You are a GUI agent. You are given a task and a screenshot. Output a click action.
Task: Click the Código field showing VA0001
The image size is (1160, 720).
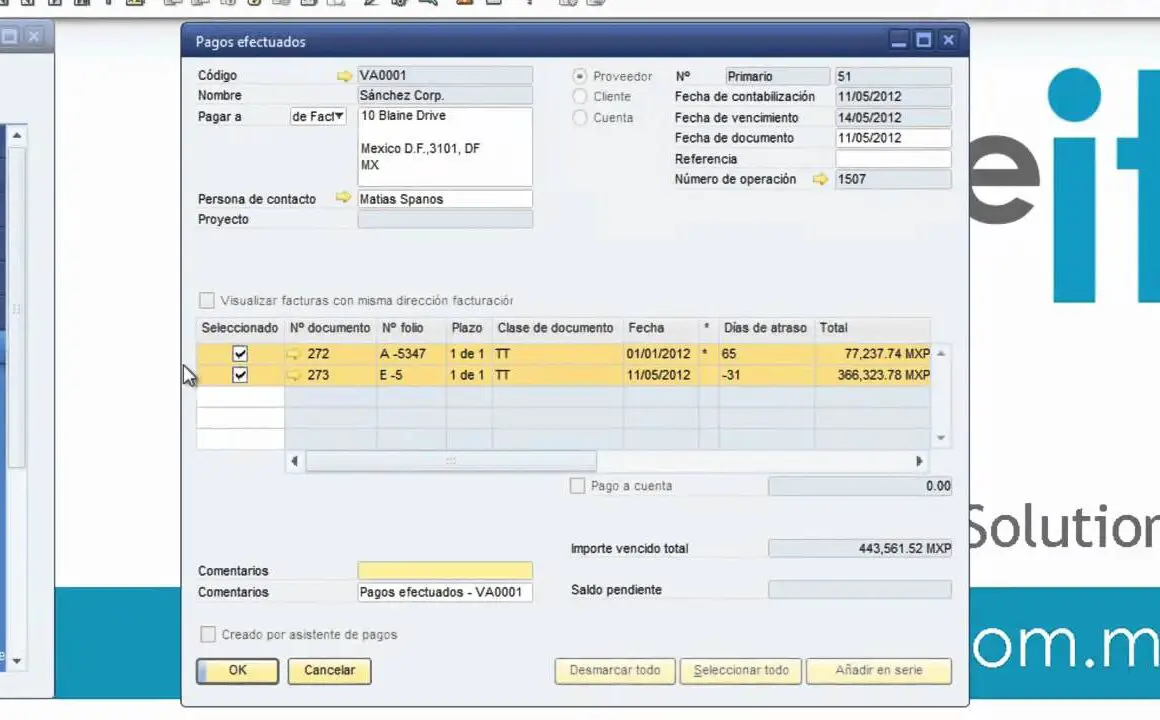pyautogui.click(x=445, y=75)
